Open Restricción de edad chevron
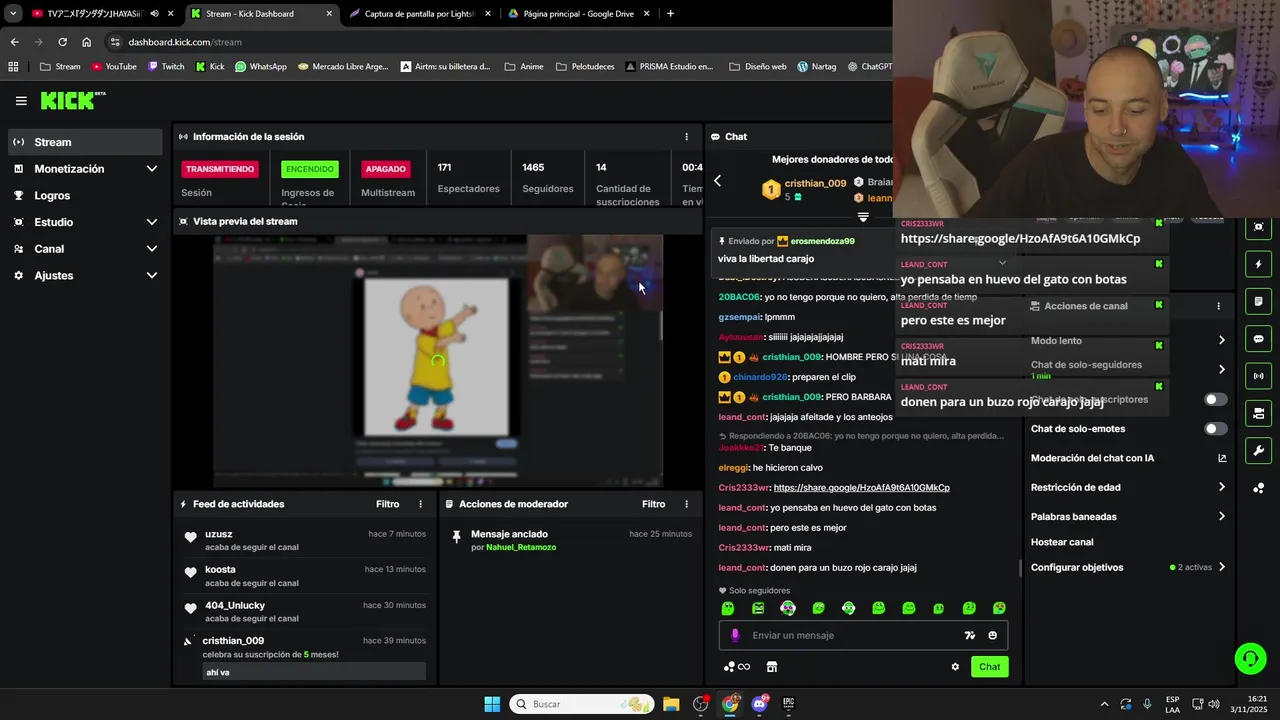This screenshot has height=720, width=1280. click(1221, 487)
